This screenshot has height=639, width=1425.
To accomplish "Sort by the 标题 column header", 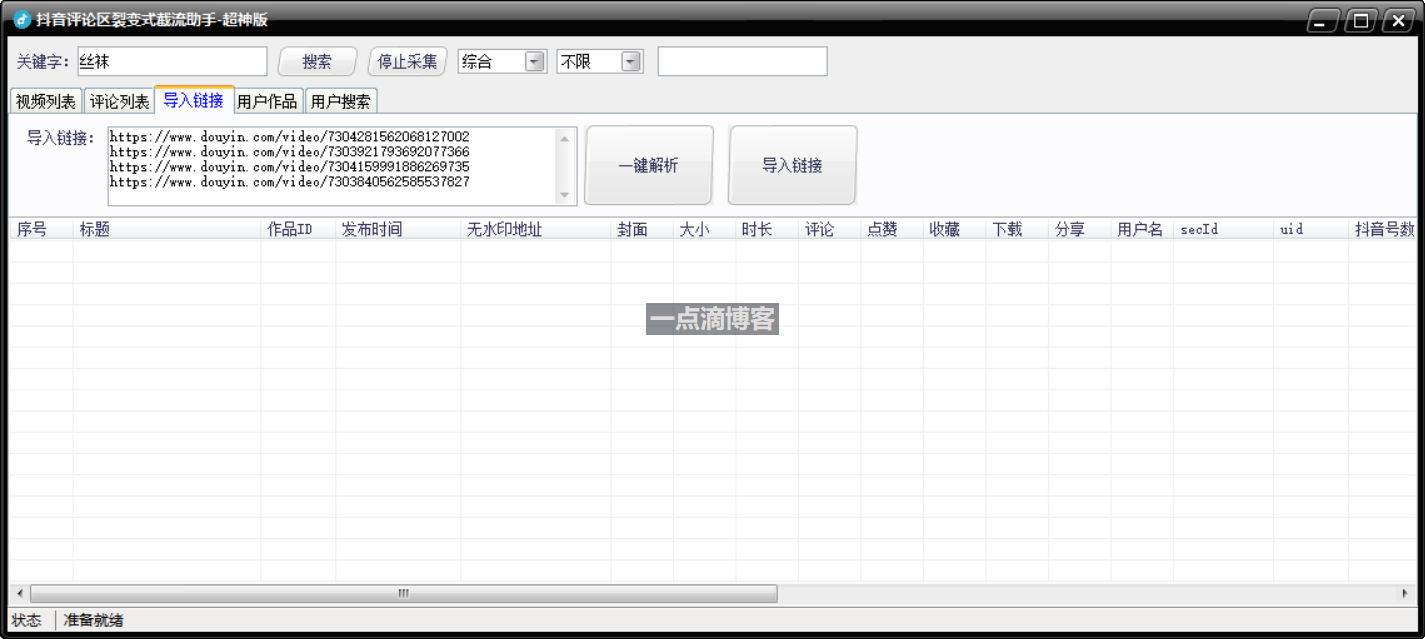I will coord(167,229).
